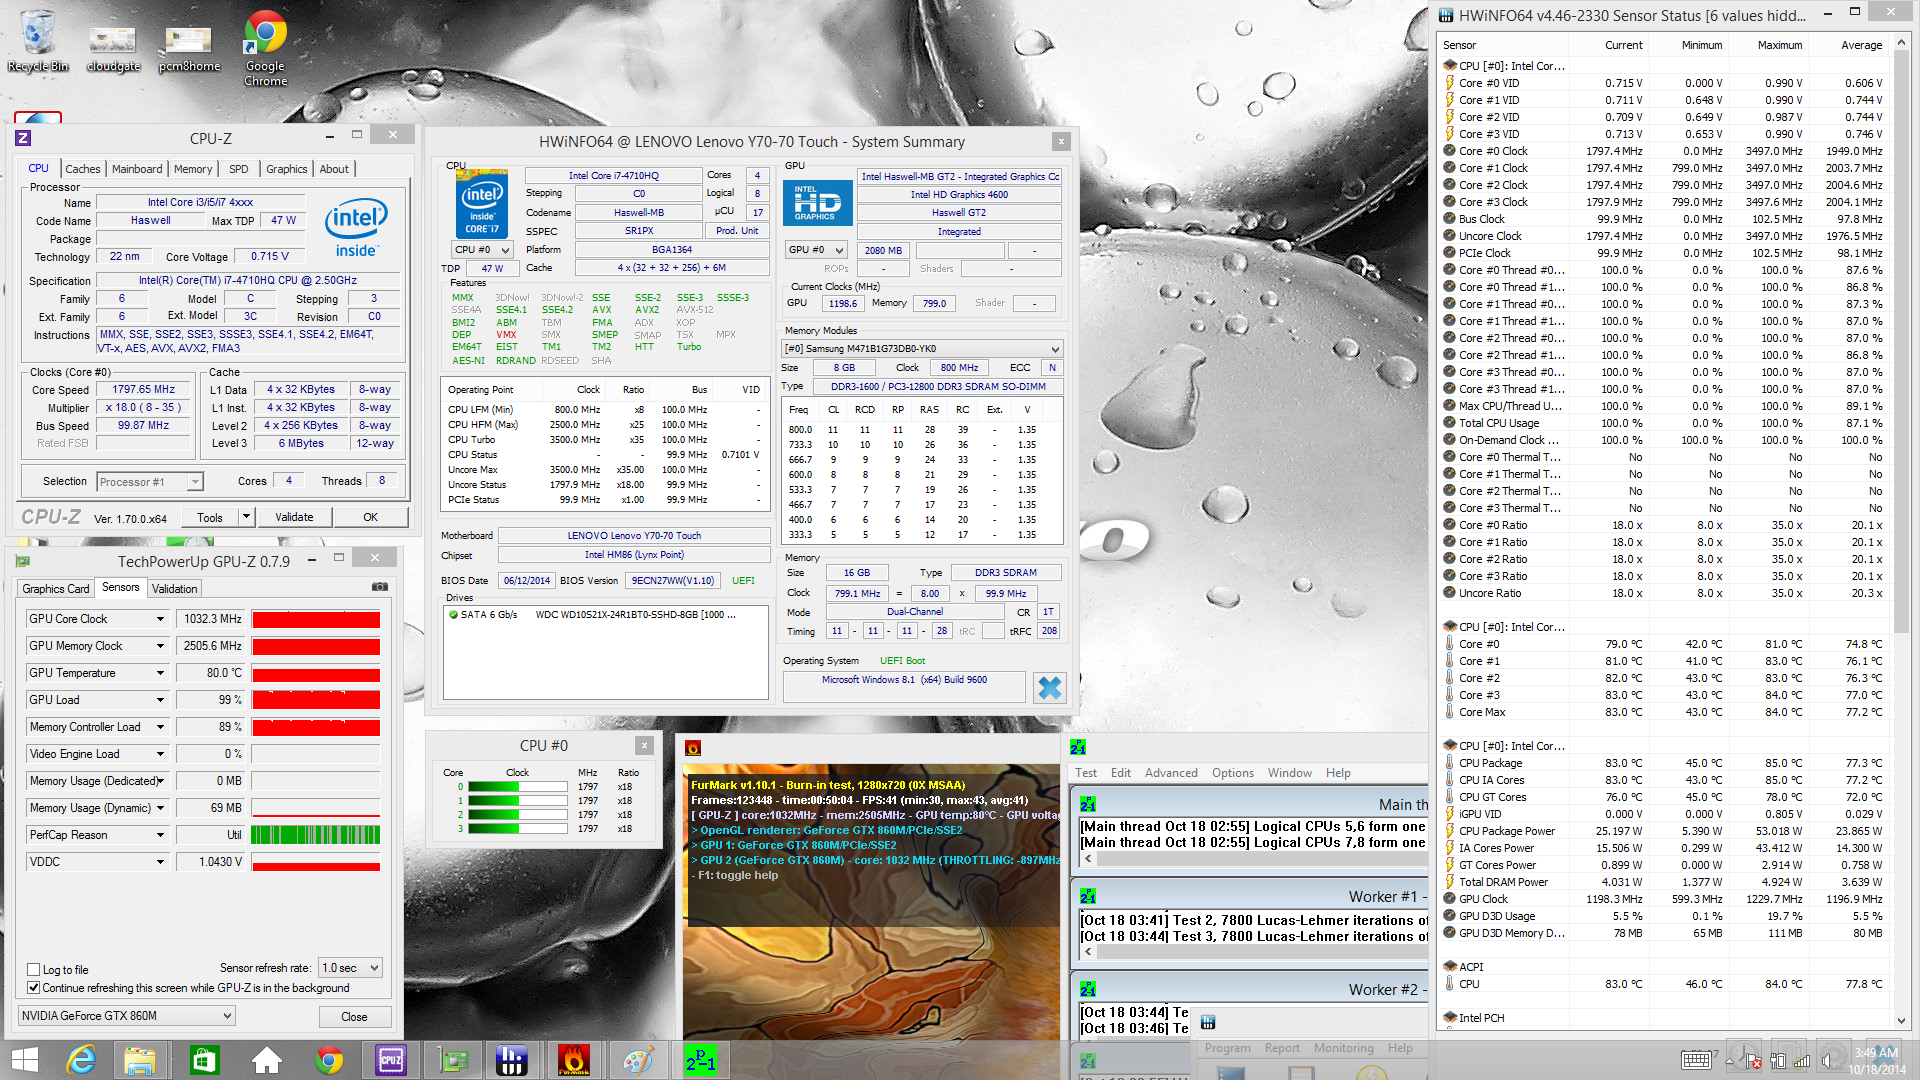Click the Validate button in CPU-Z
The width and height of the screenshot is (1920, 1080).
tap(294, 517)
